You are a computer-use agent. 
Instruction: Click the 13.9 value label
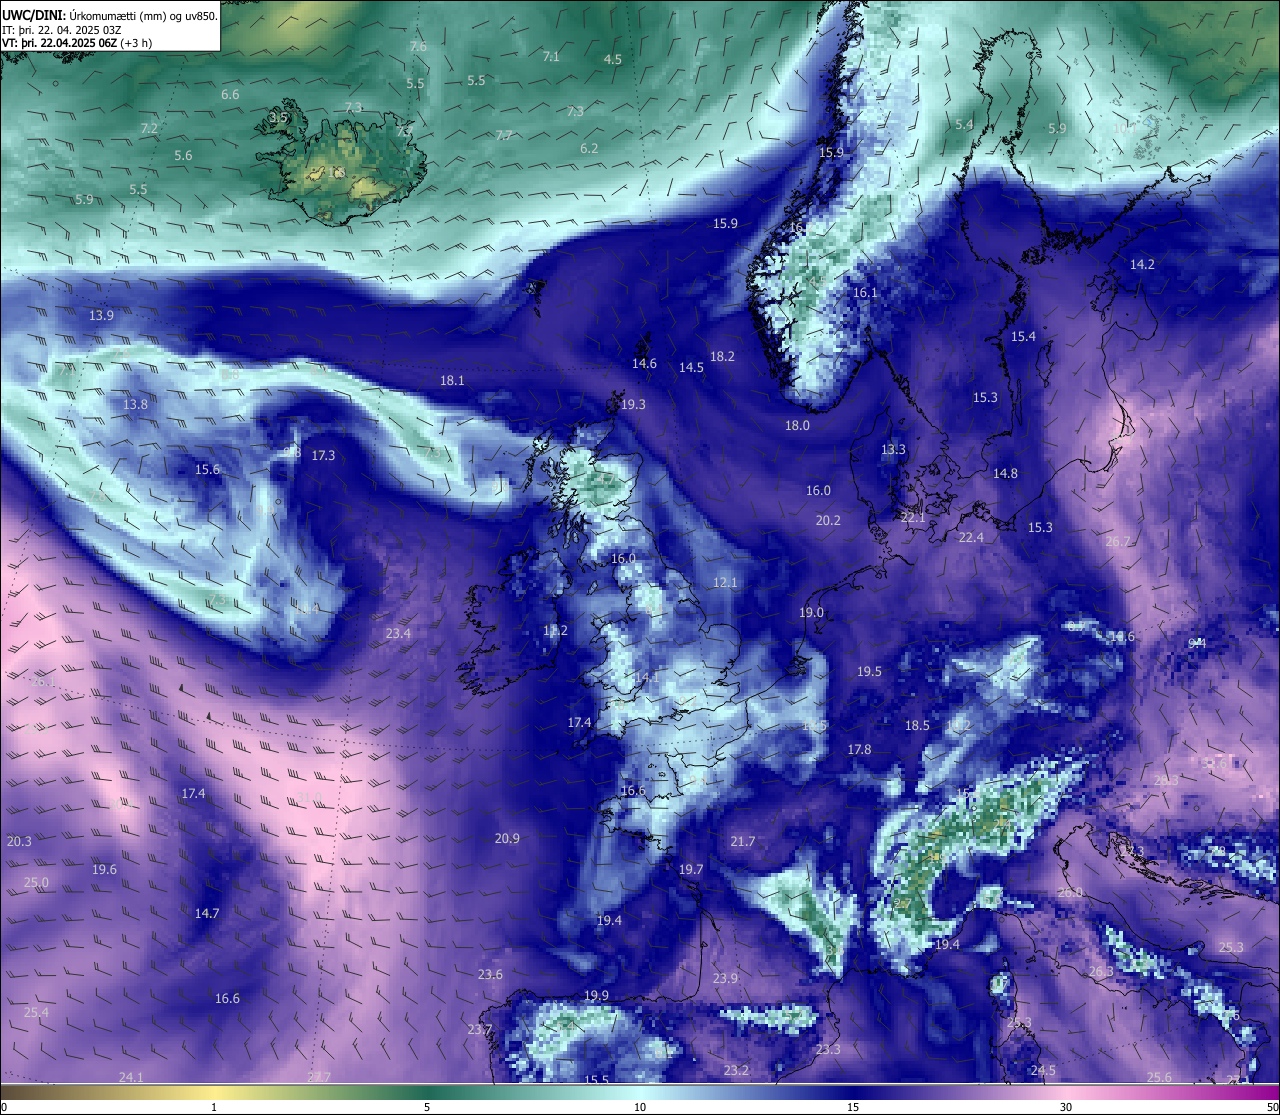pos(101,316)
